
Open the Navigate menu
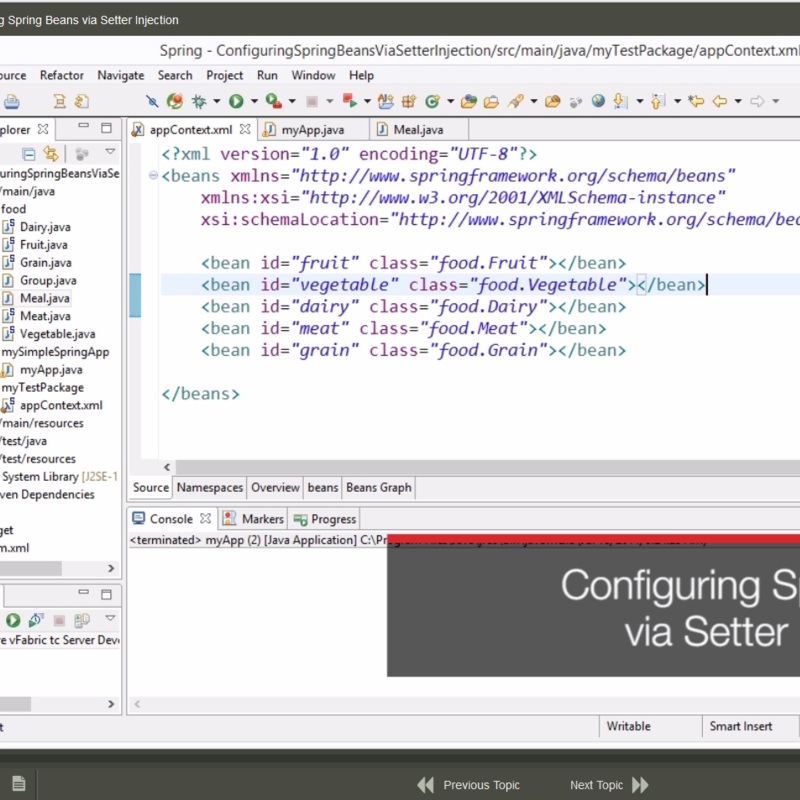pyautogui.click(x=121, y=76)
